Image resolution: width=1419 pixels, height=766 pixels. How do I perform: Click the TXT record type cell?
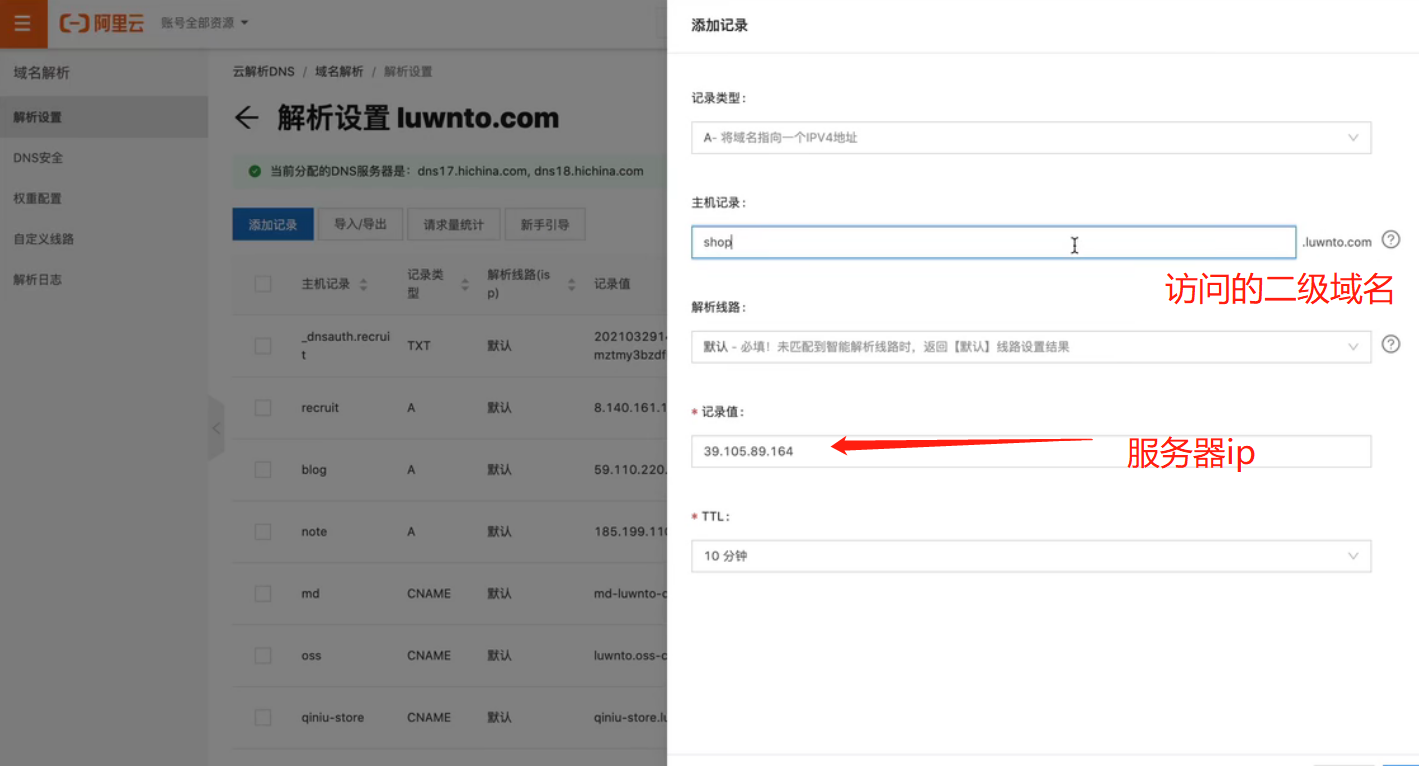pyautogui.click(x=419, y=346)
